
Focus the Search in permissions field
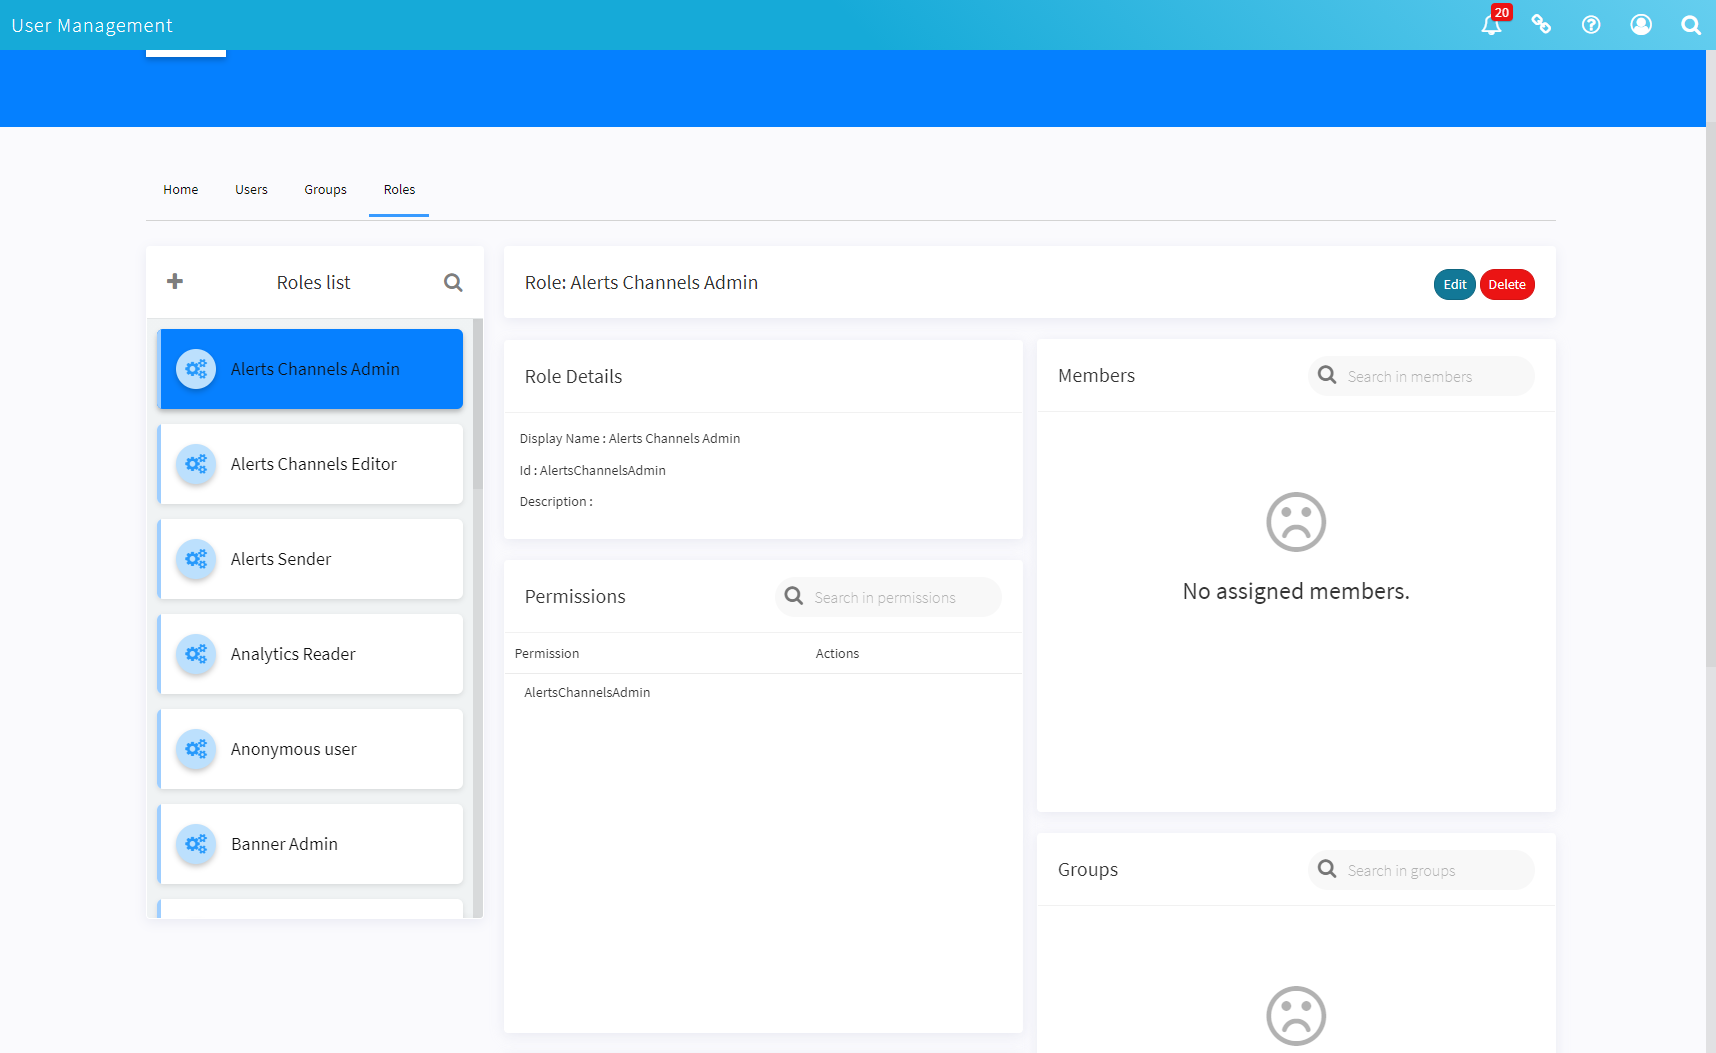click(x=888, y=597)
